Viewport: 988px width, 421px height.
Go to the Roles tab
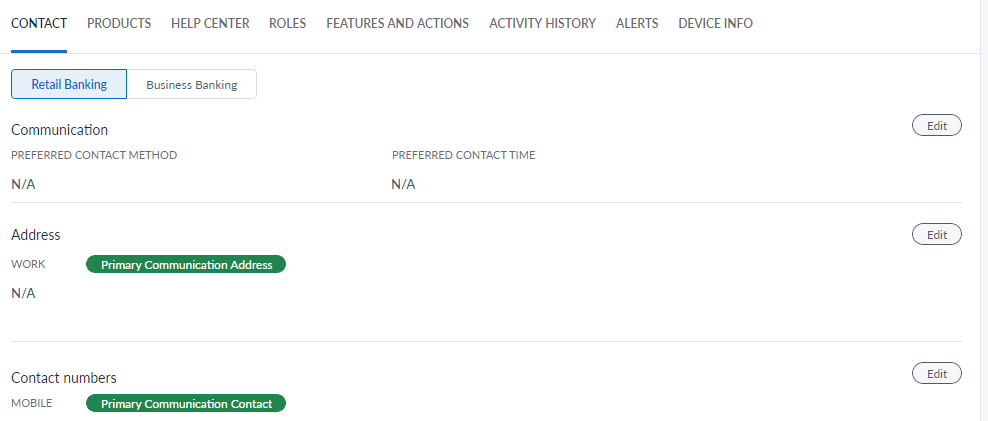287,23
